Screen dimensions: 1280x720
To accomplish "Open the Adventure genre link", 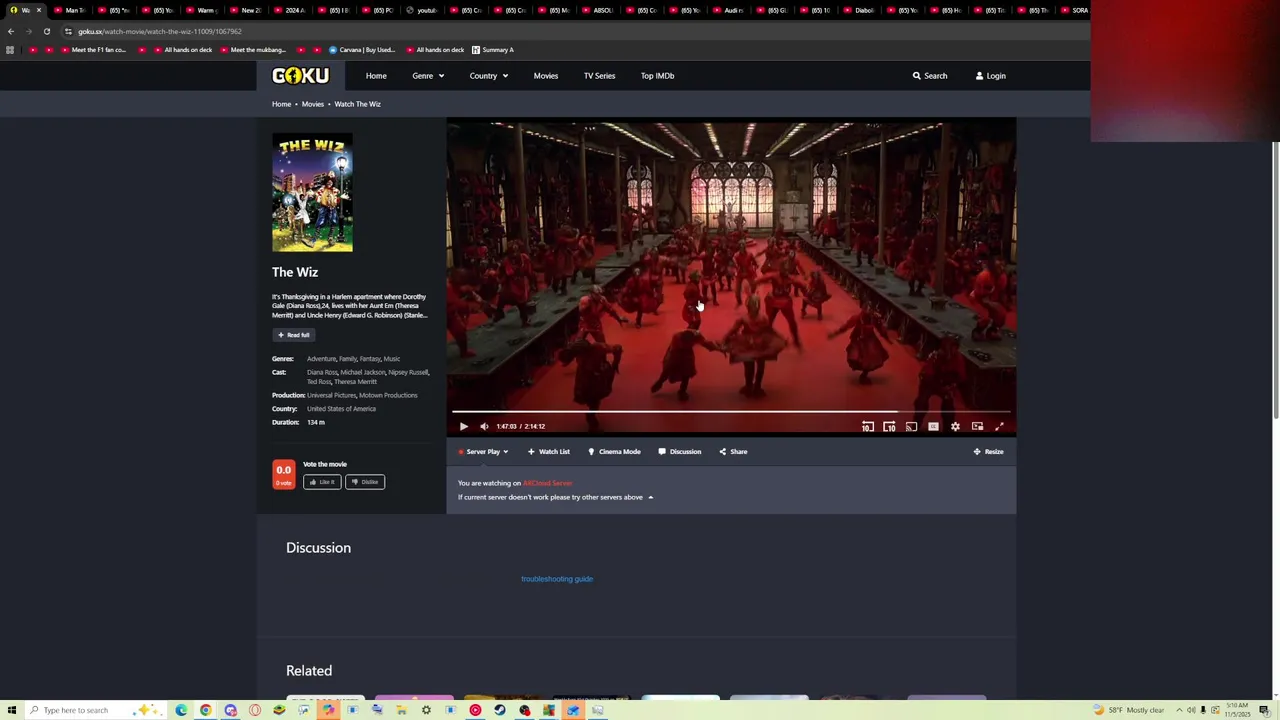I will click(x=321, y=359).
